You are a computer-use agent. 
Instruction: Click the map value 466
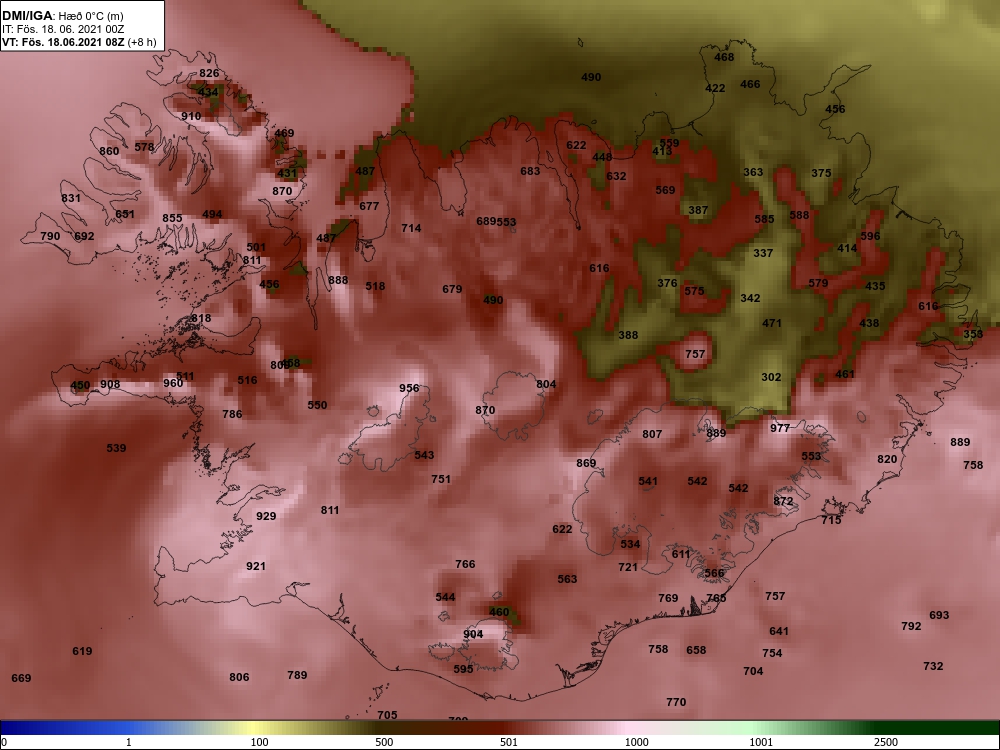[750, 84]
